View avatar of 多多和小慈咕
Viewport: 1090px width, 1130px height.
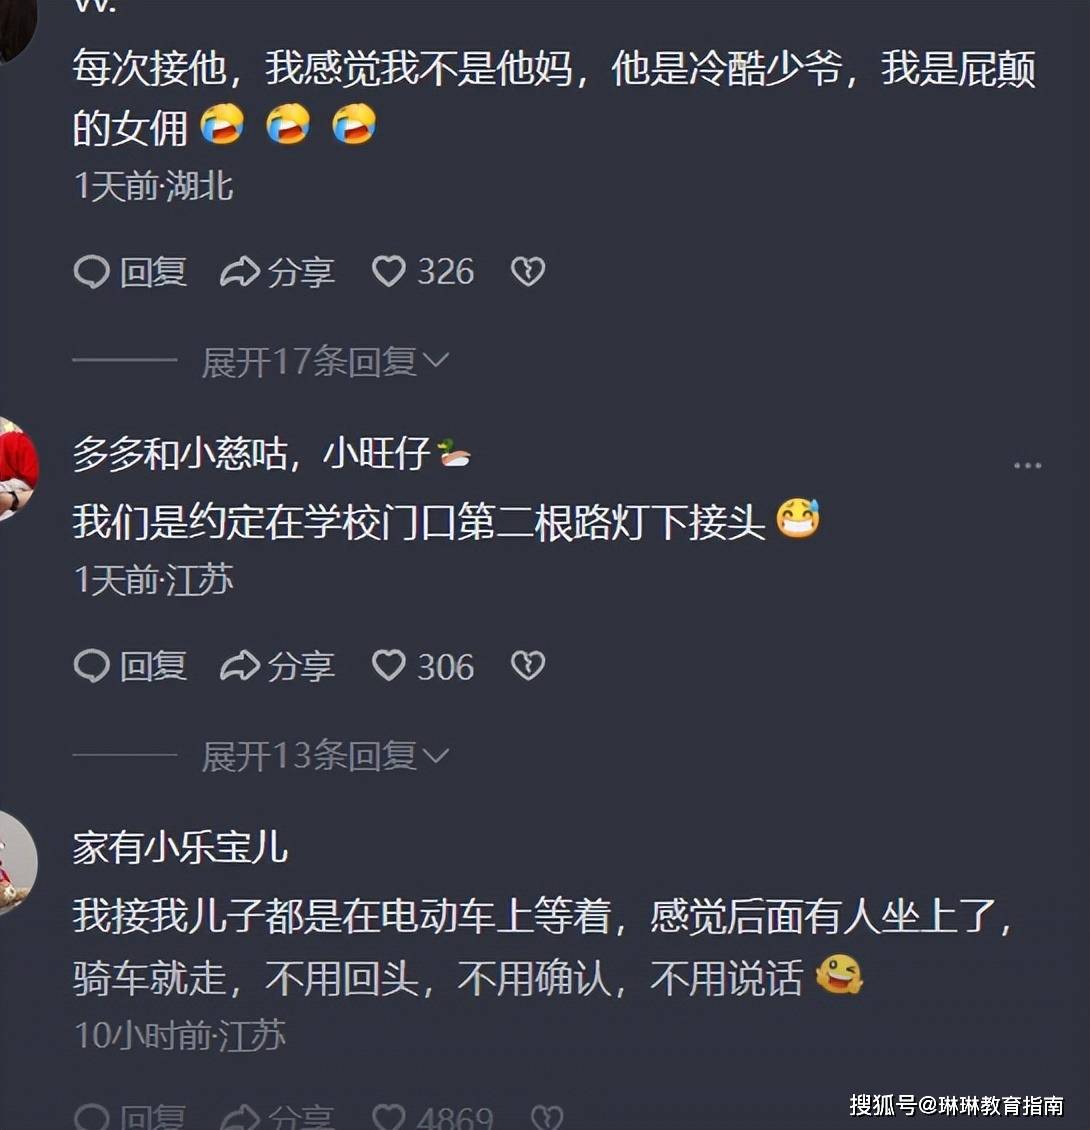[16, 468]
